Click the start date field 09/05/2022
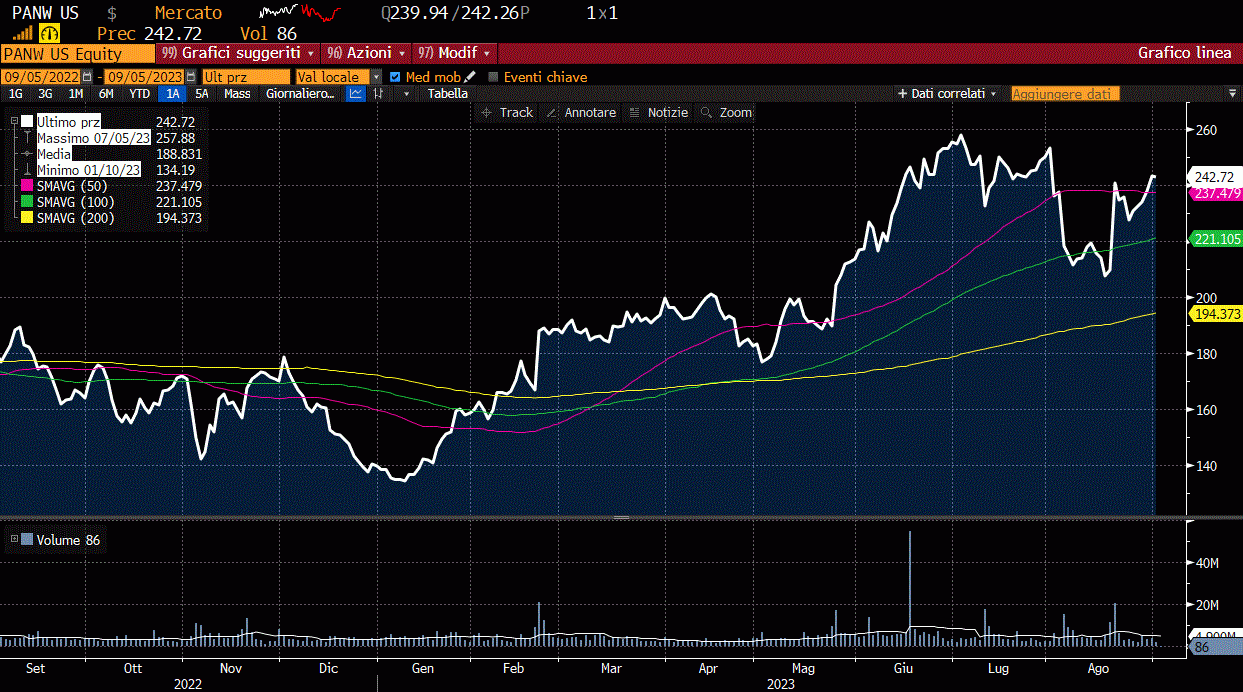This screenshot has width=1243, height=692. (41, 77)
